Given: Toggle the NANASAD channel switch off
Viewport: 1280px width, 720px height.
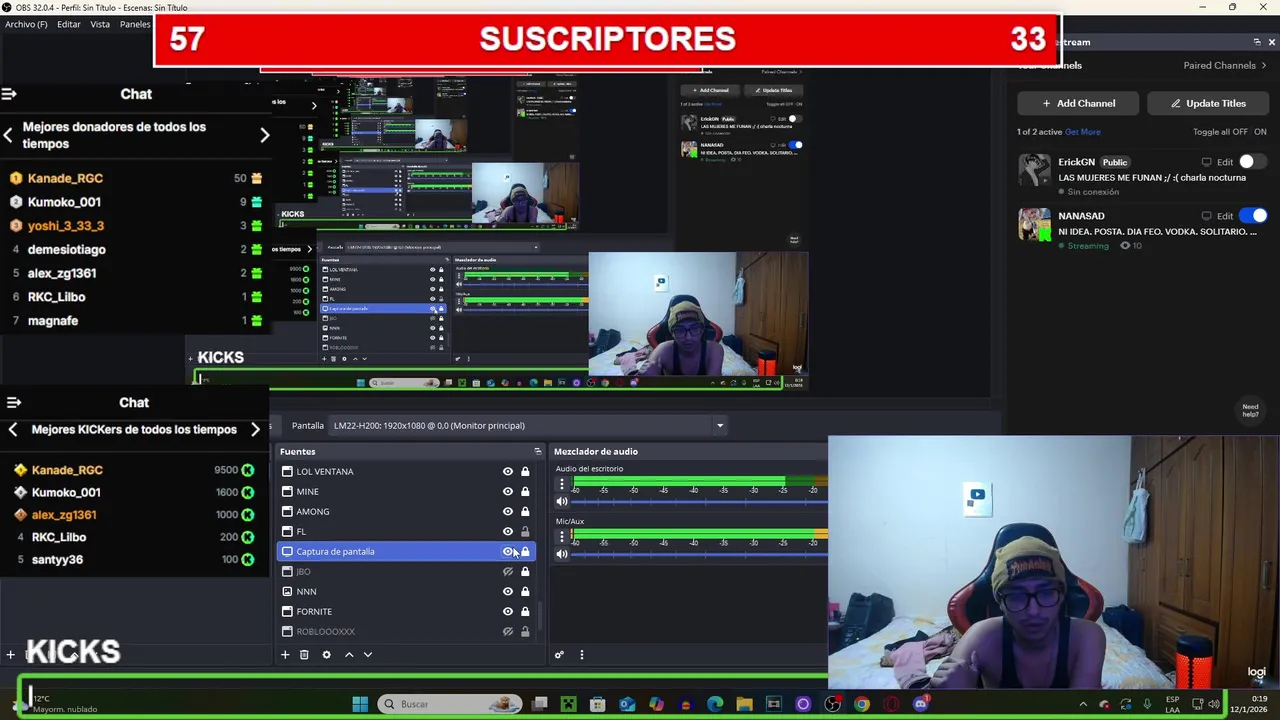Looking at the screenshot, I should pyautogui.click(x=1252, y=216).
